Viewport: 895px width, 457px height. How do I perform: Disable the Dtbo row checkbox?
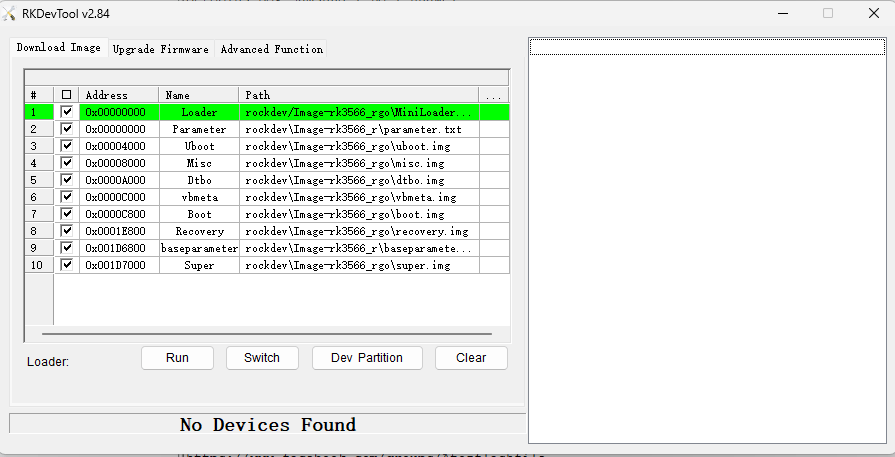click(67, 180)
